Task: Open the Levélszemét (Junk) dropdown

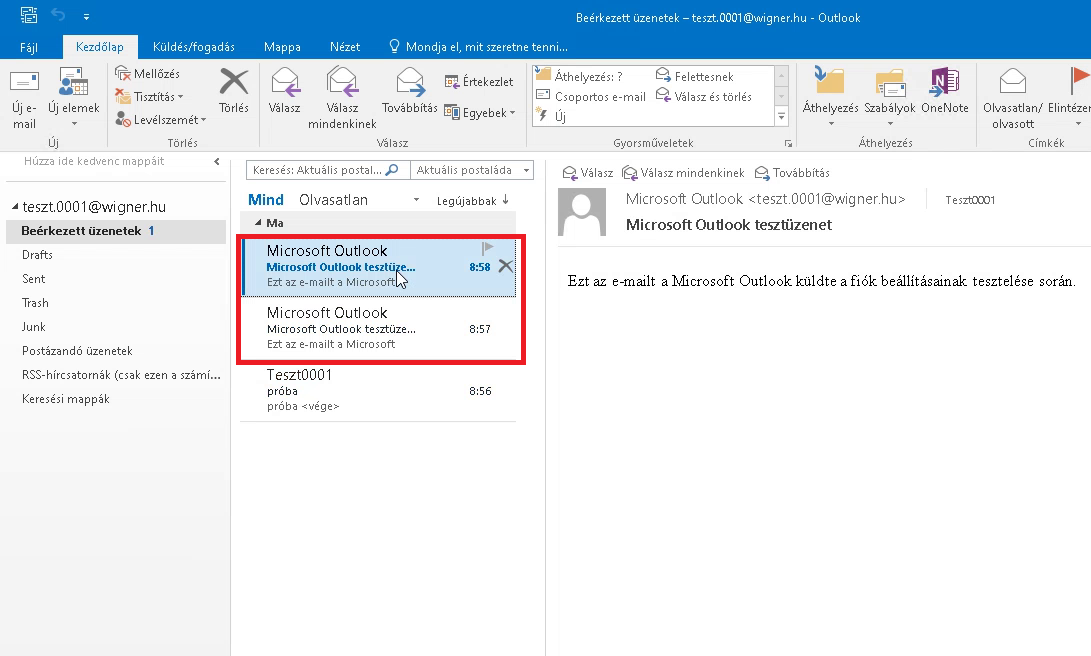Action: coord(161,120)
